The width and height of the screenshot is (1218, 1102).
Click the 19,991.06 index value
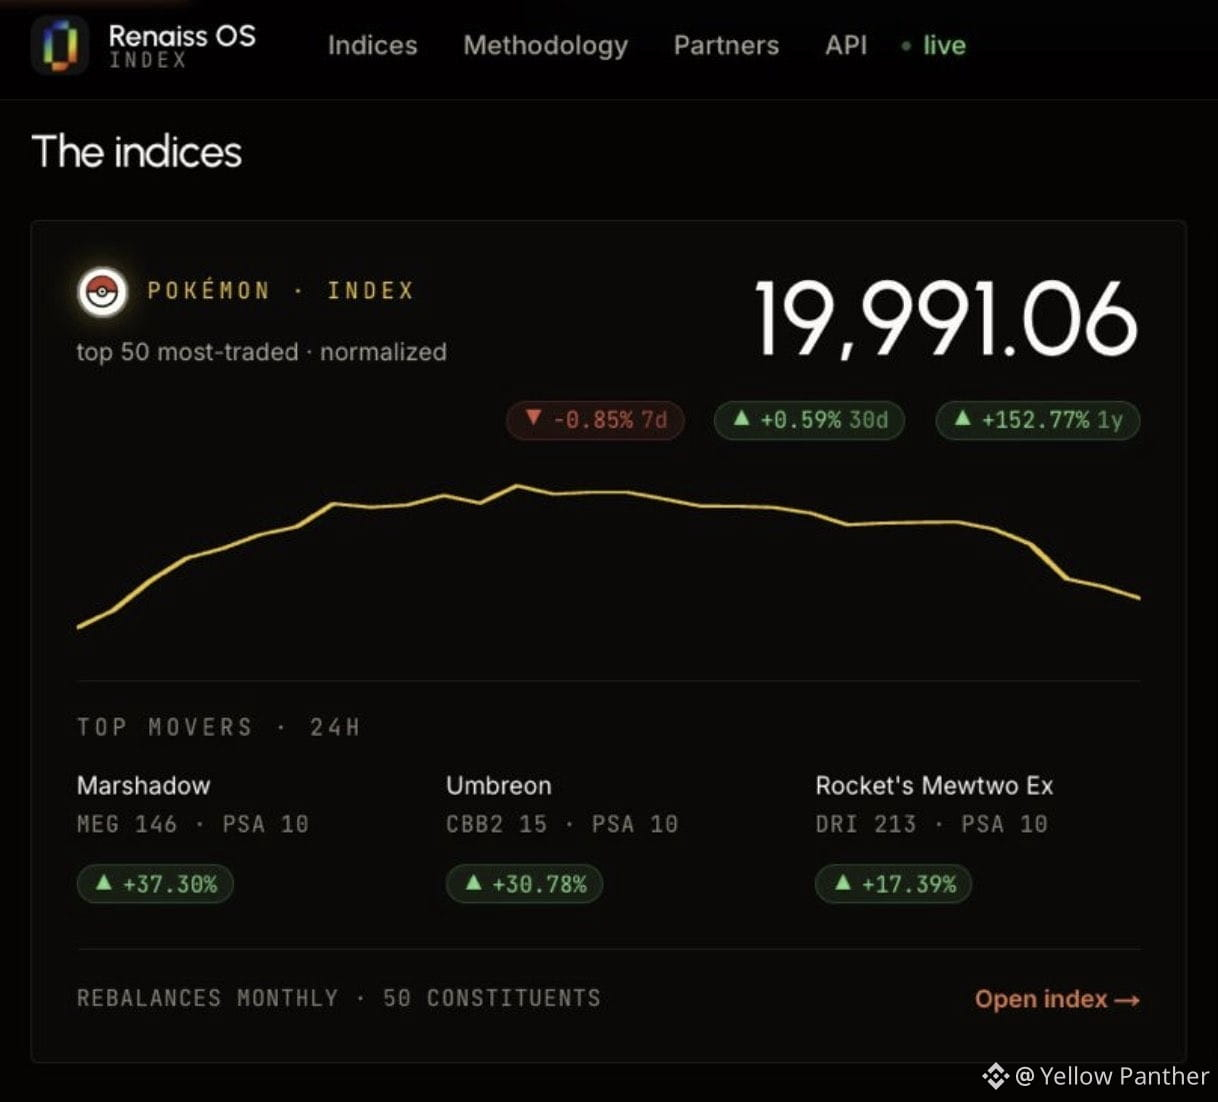tap(945, 319)
